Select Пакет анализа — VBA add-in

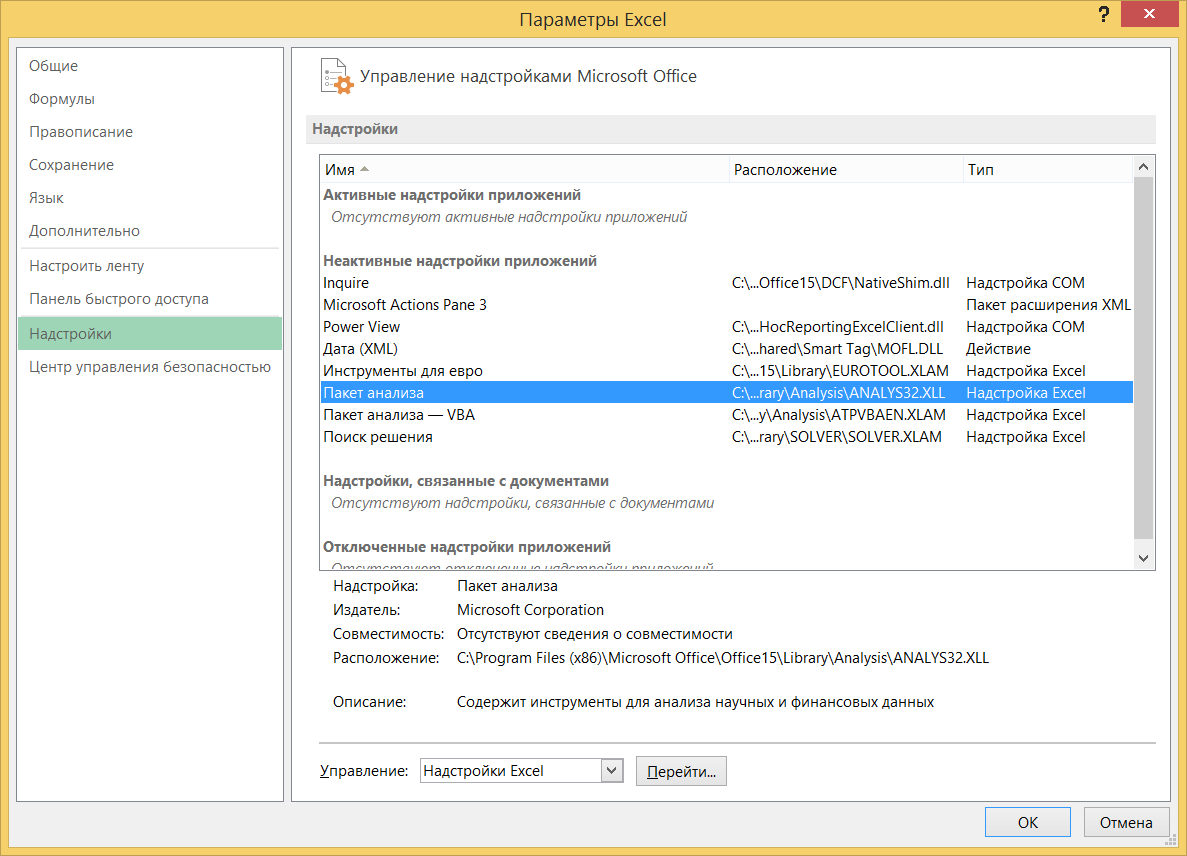[x=727, y=415]
